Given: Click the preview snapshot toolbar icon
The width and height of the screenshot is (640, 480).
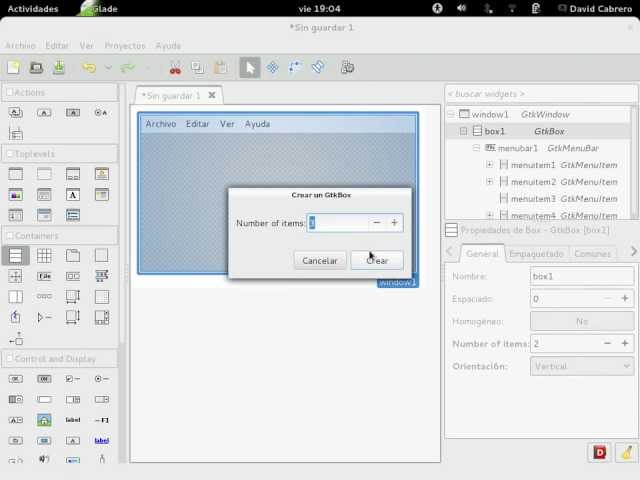Looking at the screenshot, I should tap(347, 67).
